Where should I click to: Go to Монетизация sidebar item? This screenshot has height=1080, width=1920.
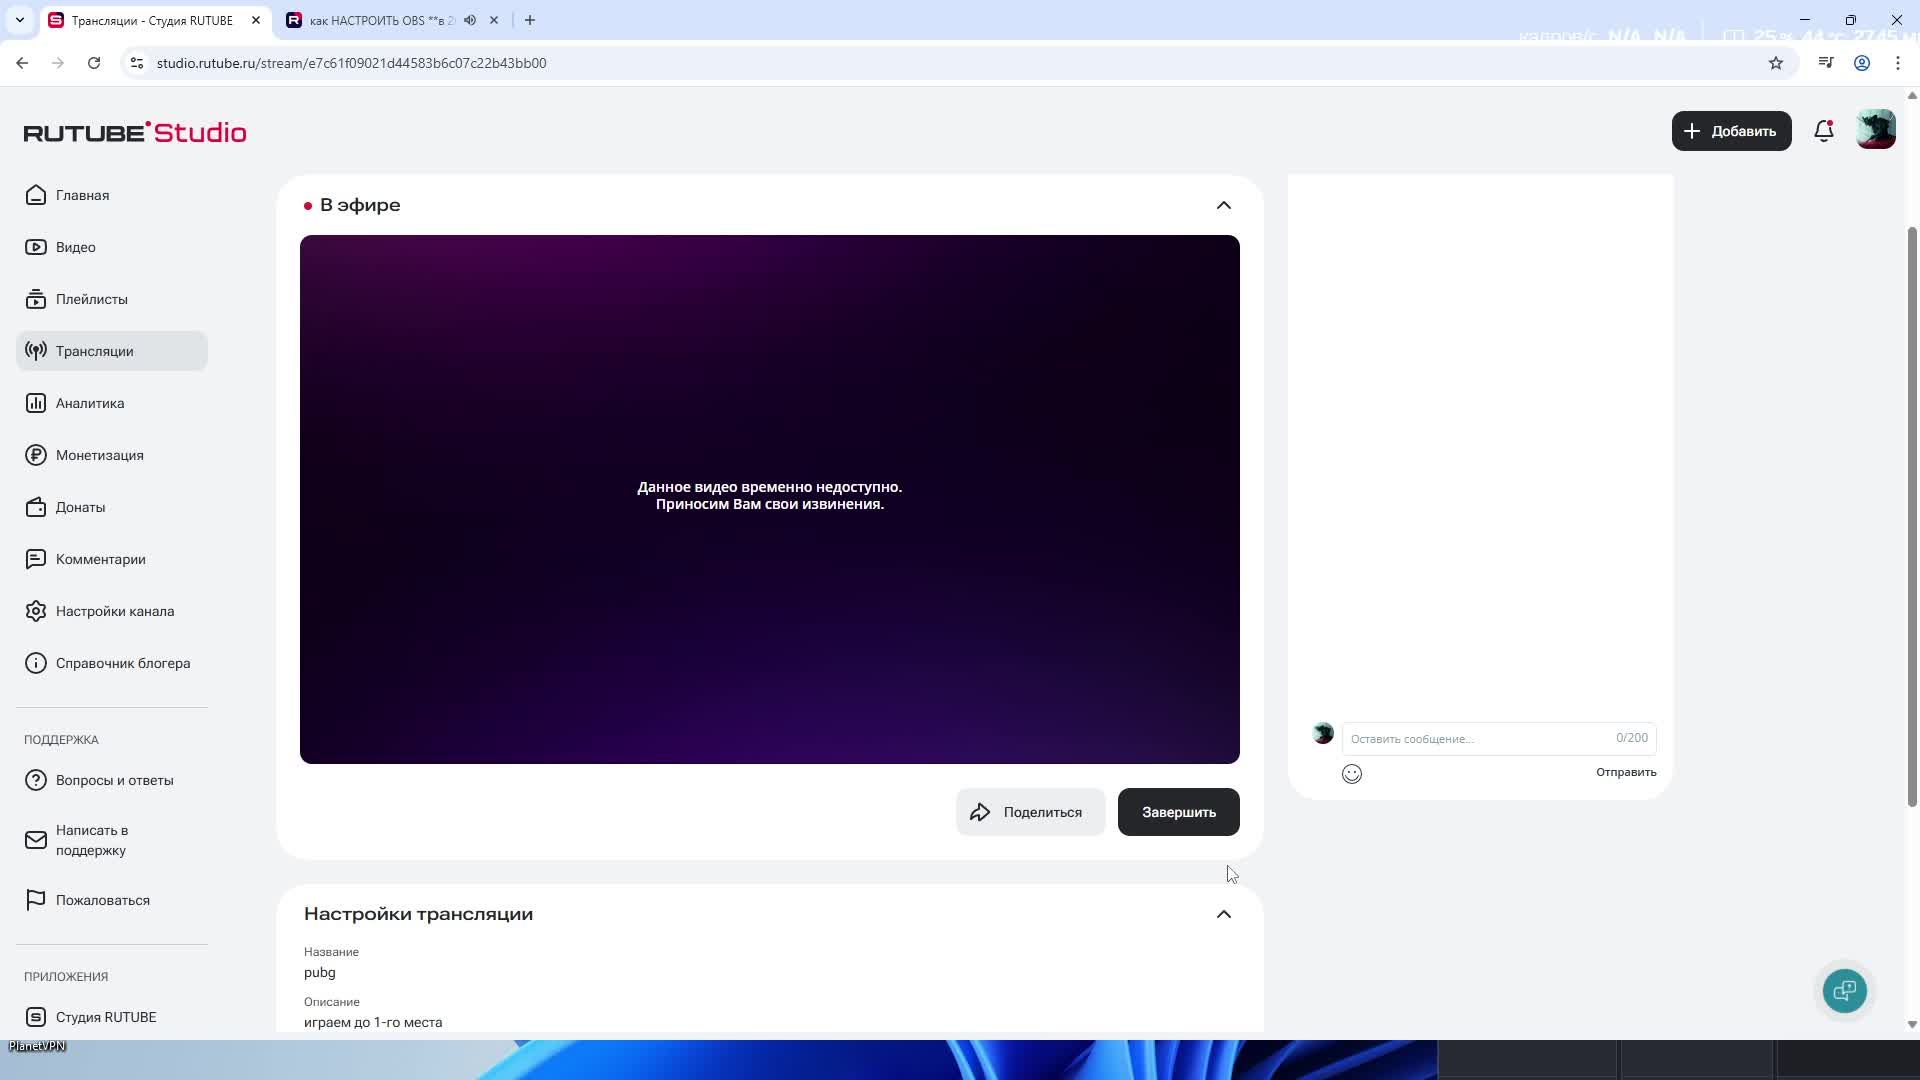tap(99, 455)
